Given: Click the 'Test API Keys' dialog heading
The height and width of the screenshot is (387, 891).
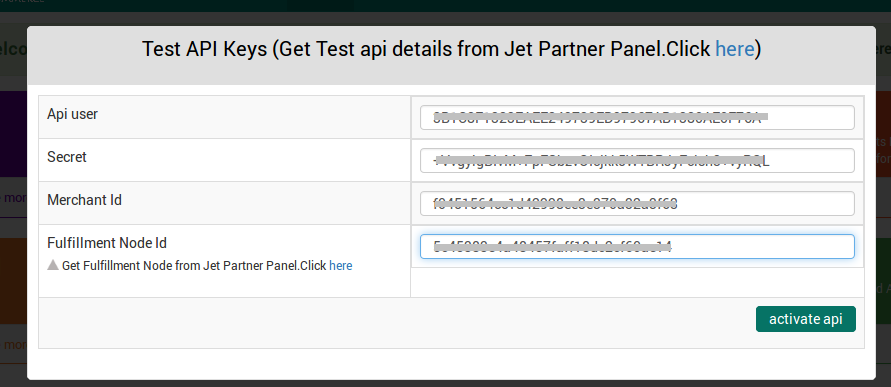Looking at the screenshot, I should (204, 49).
